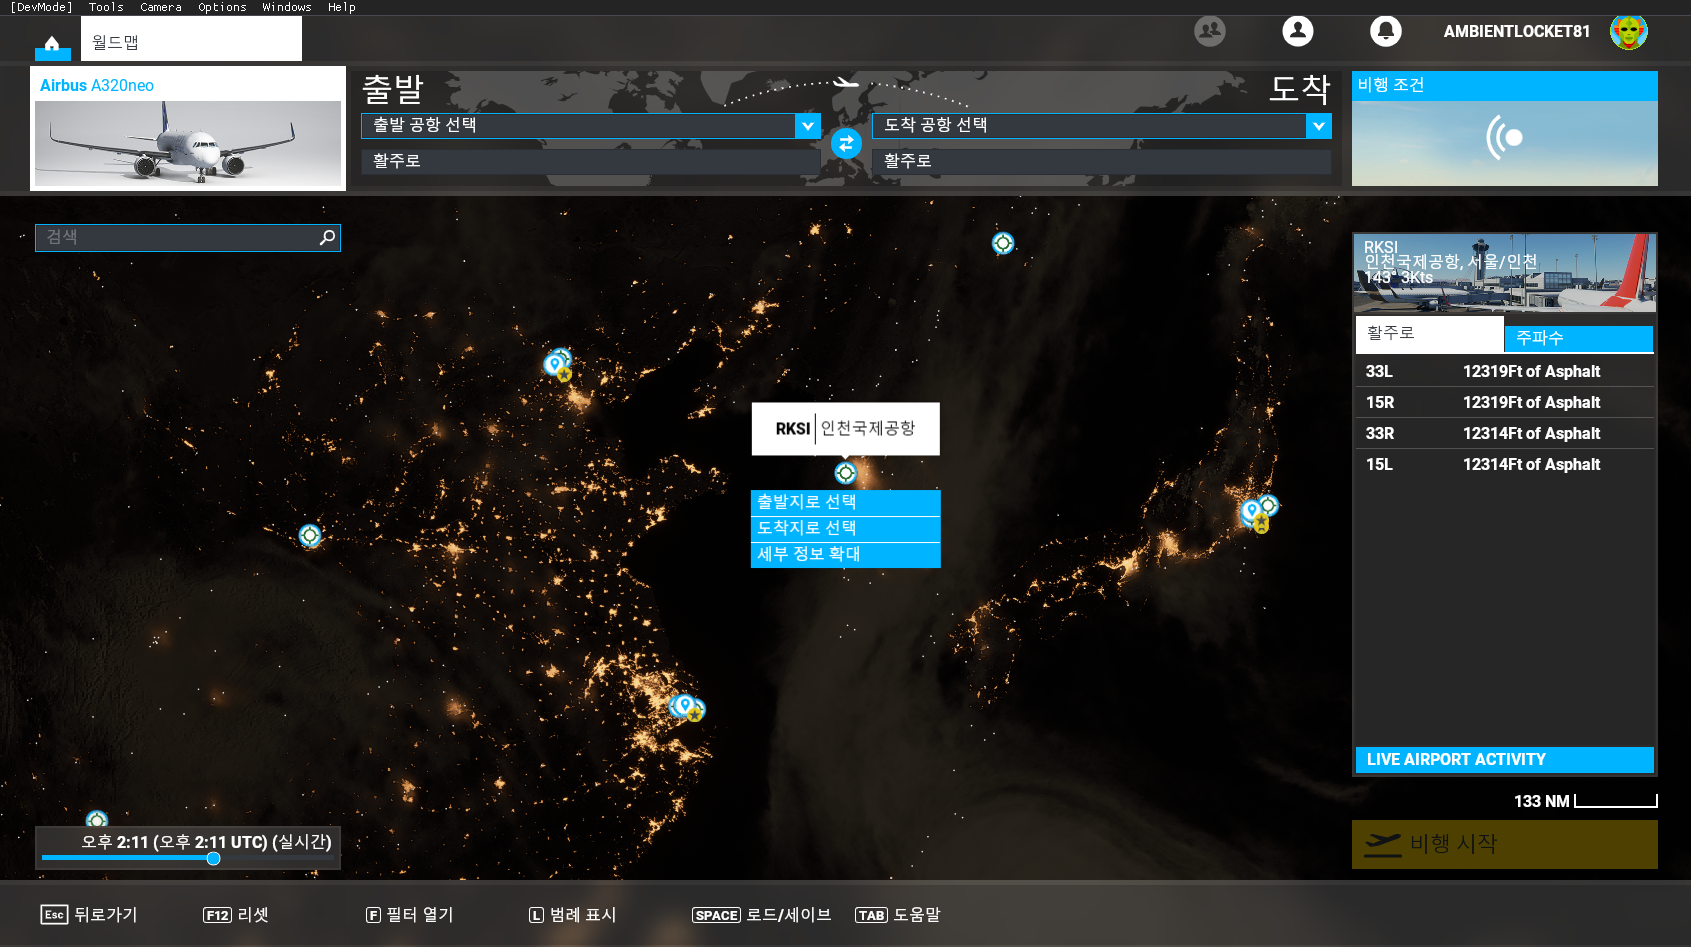1691x947 pixels.
Task: Click the starred marker cluster near Beijing
Action: 559,365
